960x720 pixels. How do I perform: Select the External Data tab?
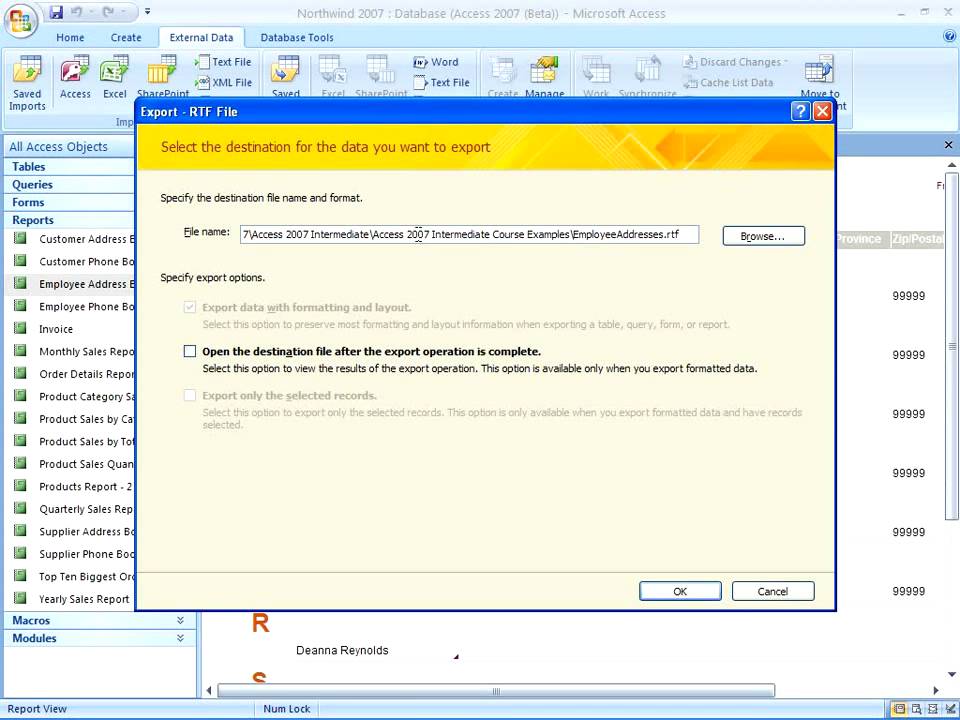point(201,37)
